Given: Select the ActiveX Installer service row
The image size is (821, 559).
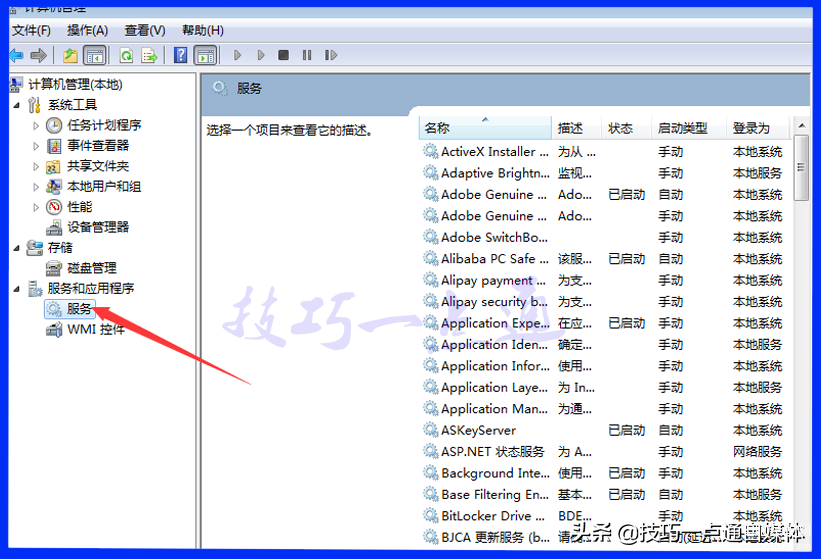Looking at the screenshot, I should (x=602, y=152).
